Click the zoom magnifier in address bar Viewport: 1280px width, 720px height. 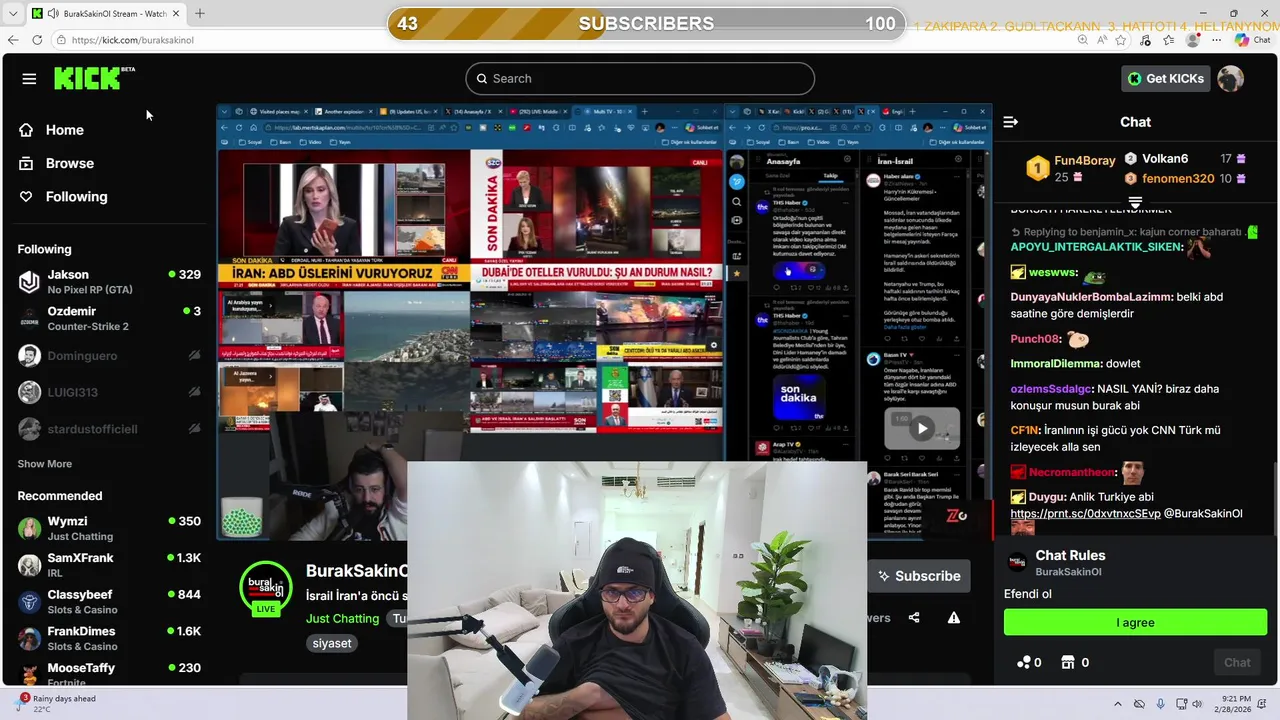pos(1083,40)
